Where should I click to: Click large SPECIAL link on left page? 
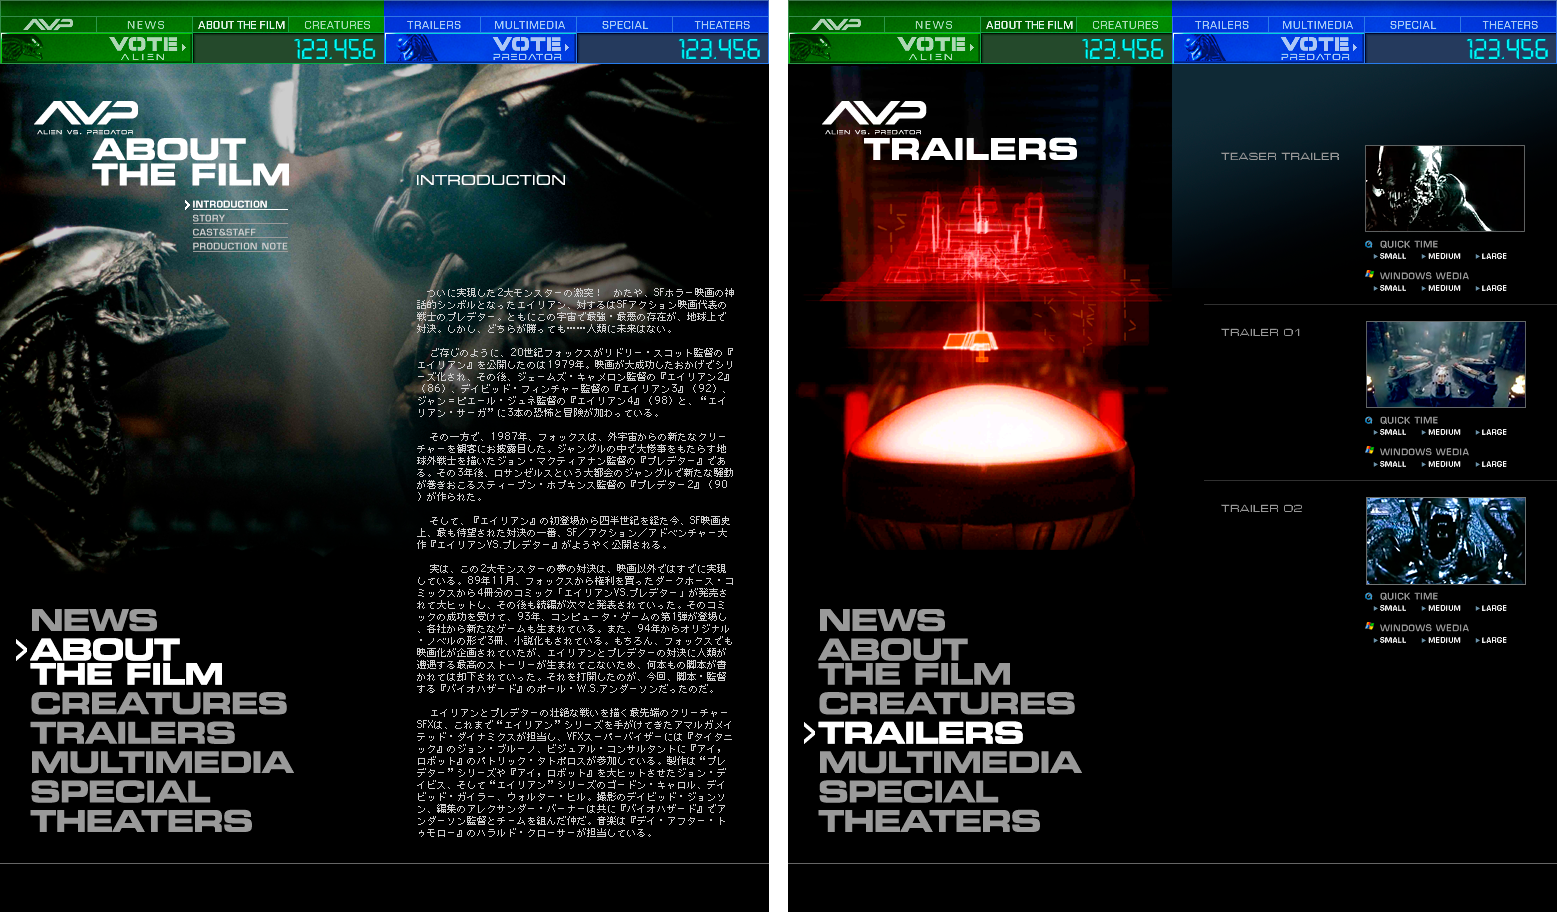pos(121,791)
